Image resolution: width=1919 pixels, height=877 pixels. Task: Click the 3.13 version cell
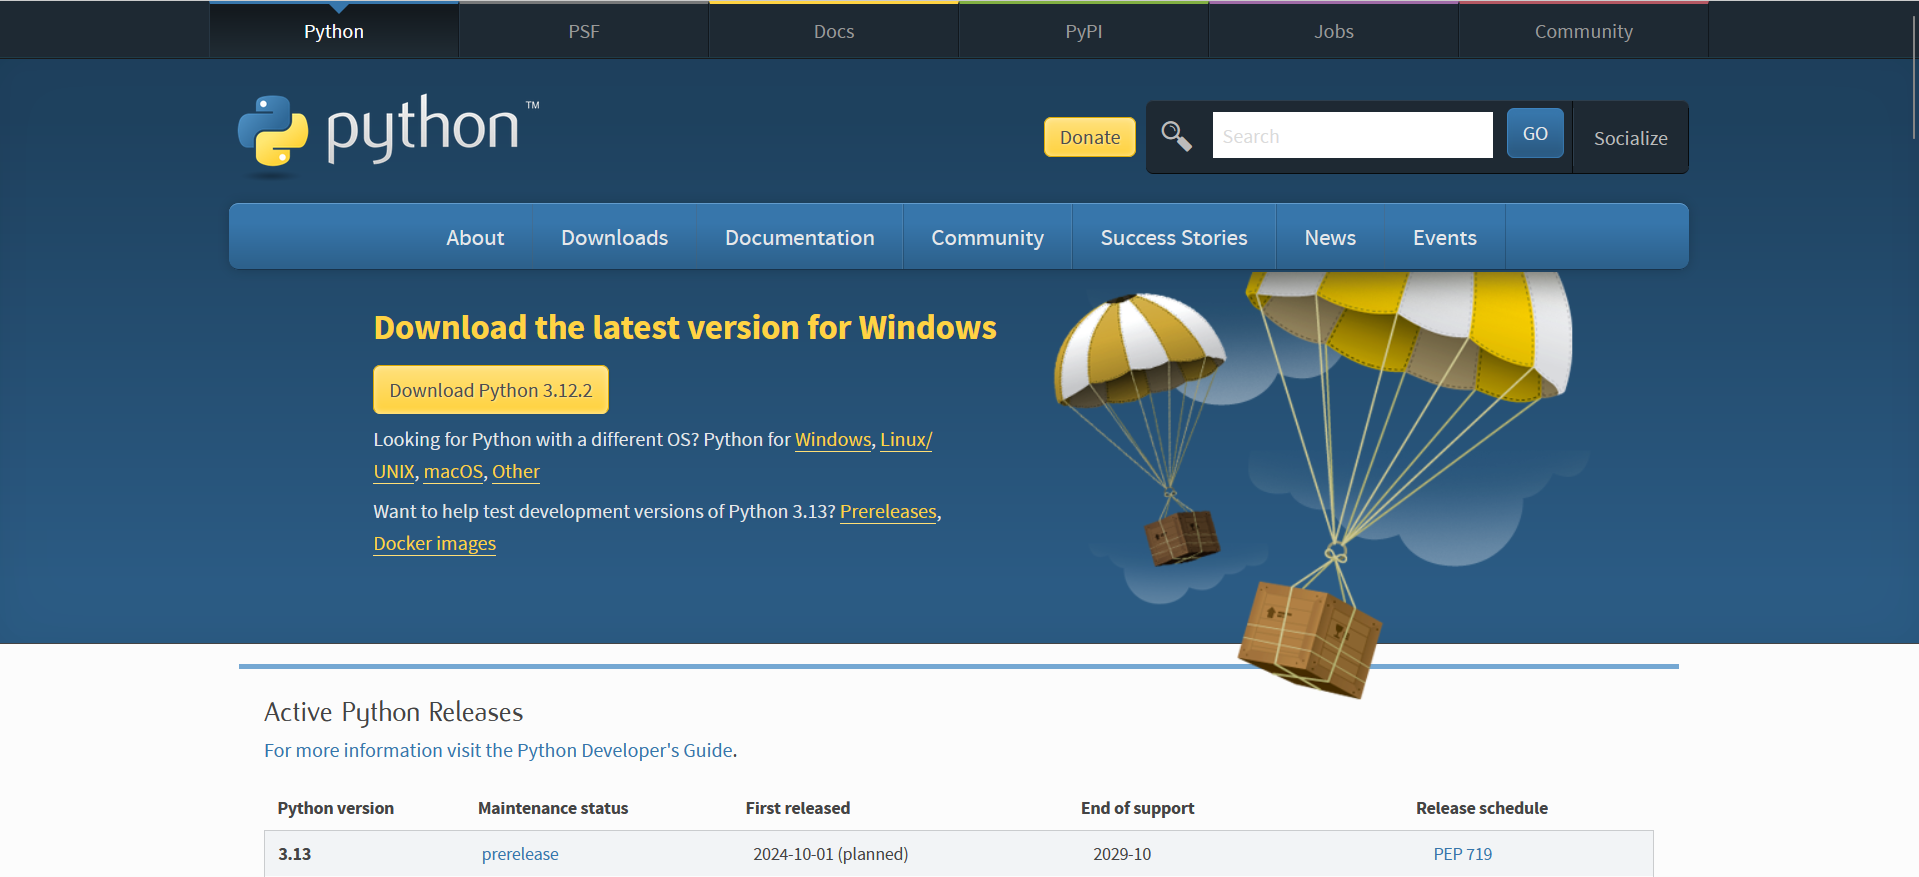click(x=294, y=854)
